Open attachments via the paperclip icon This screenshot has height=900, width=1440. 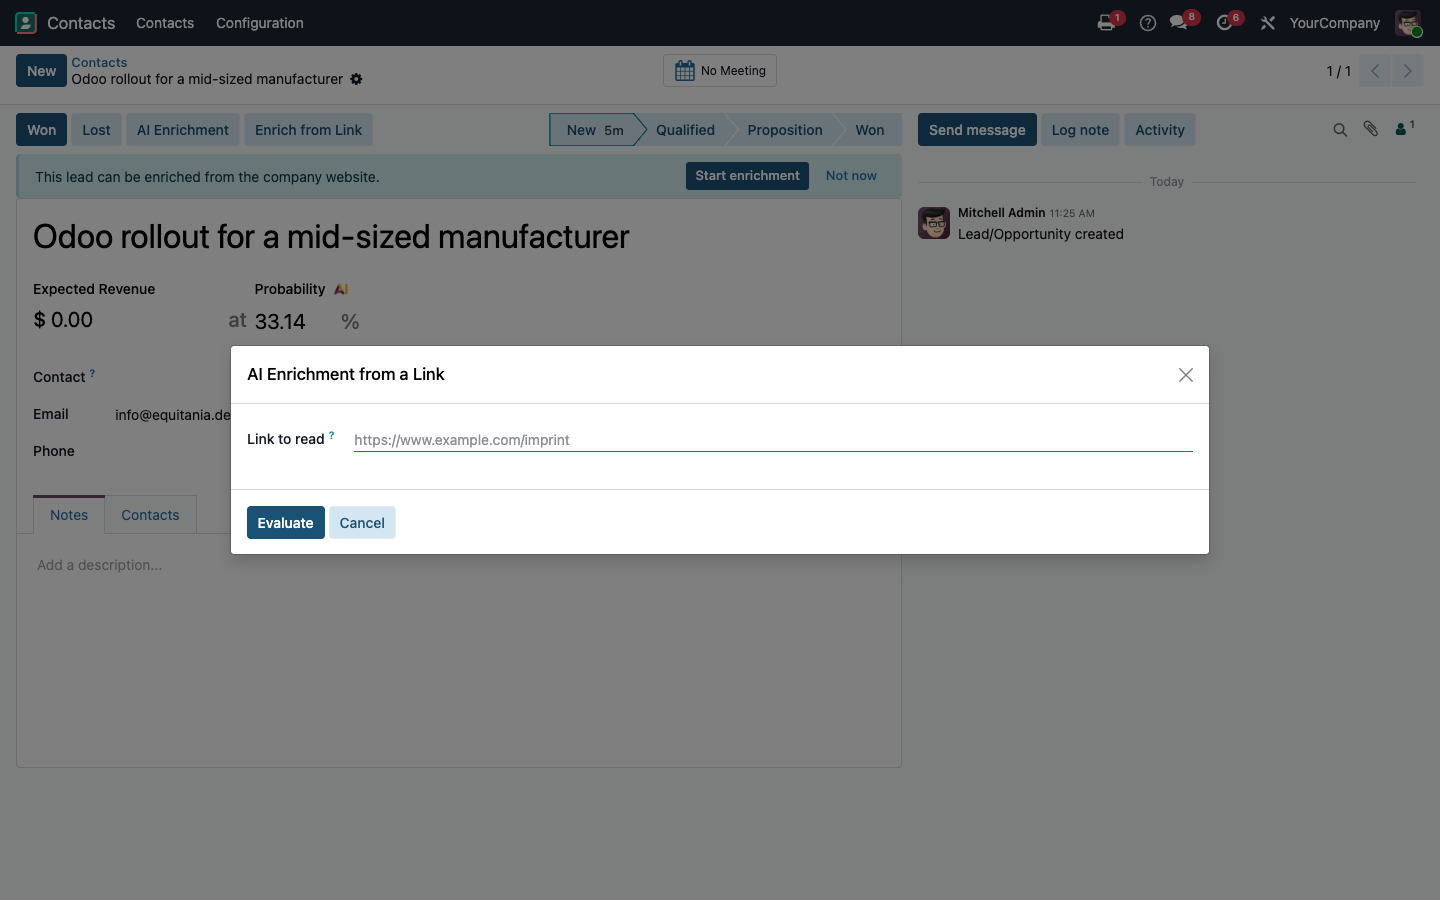coord(1371,129)
